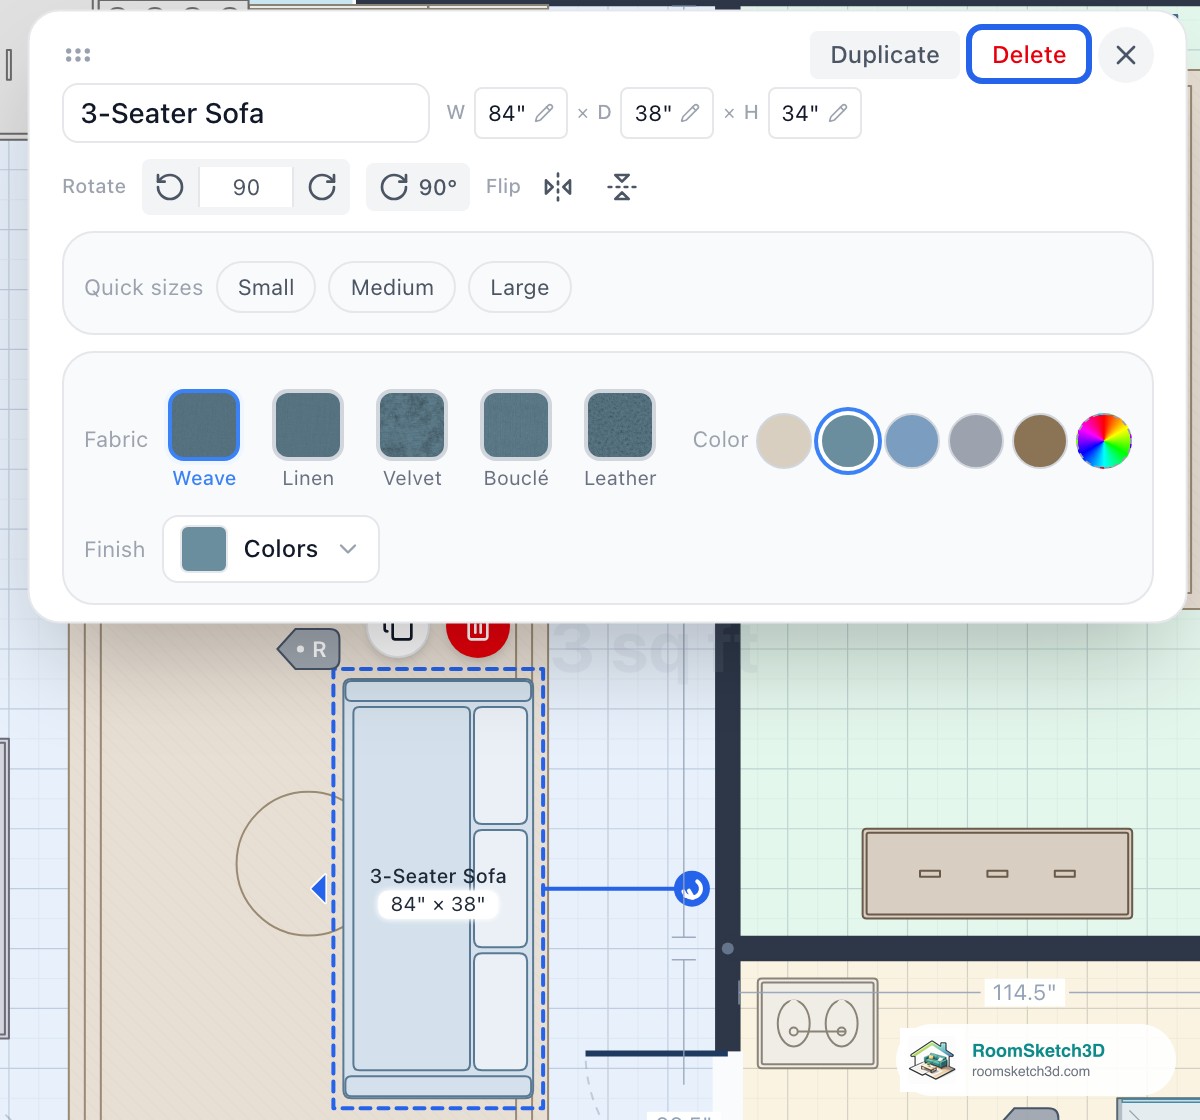Delete the 3-Seater Sofa
1200x1120 pixels.
(x=1029, y=55)
